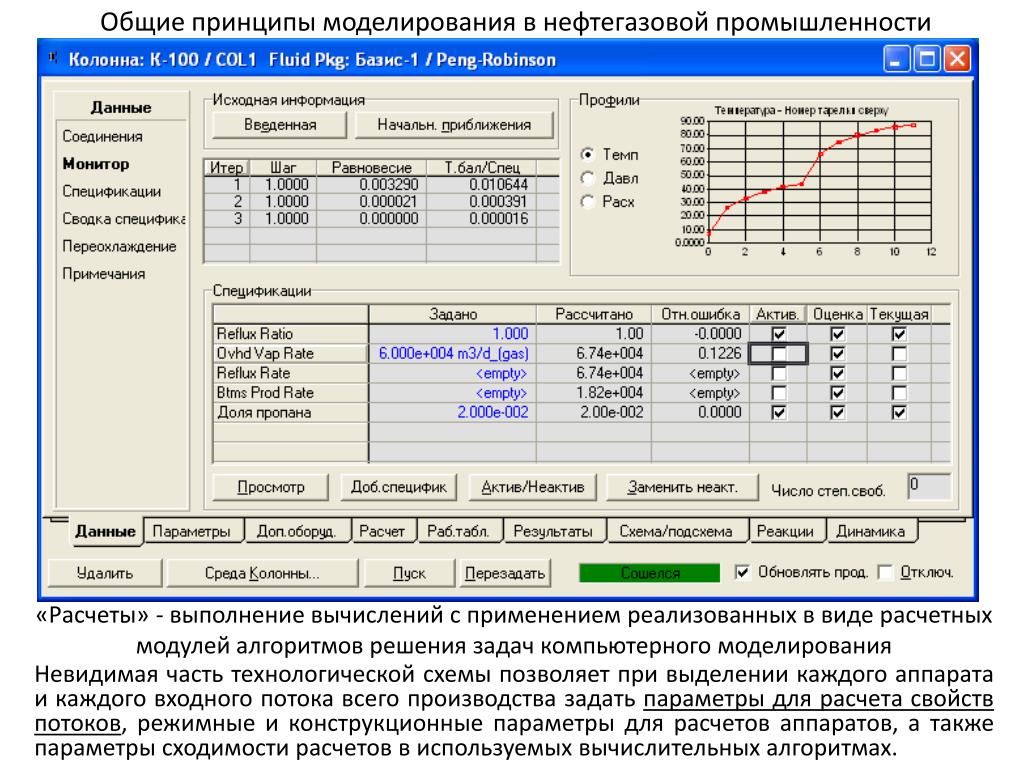
Task: Enable the Отключ. checkbox
Action: (886, 572)
